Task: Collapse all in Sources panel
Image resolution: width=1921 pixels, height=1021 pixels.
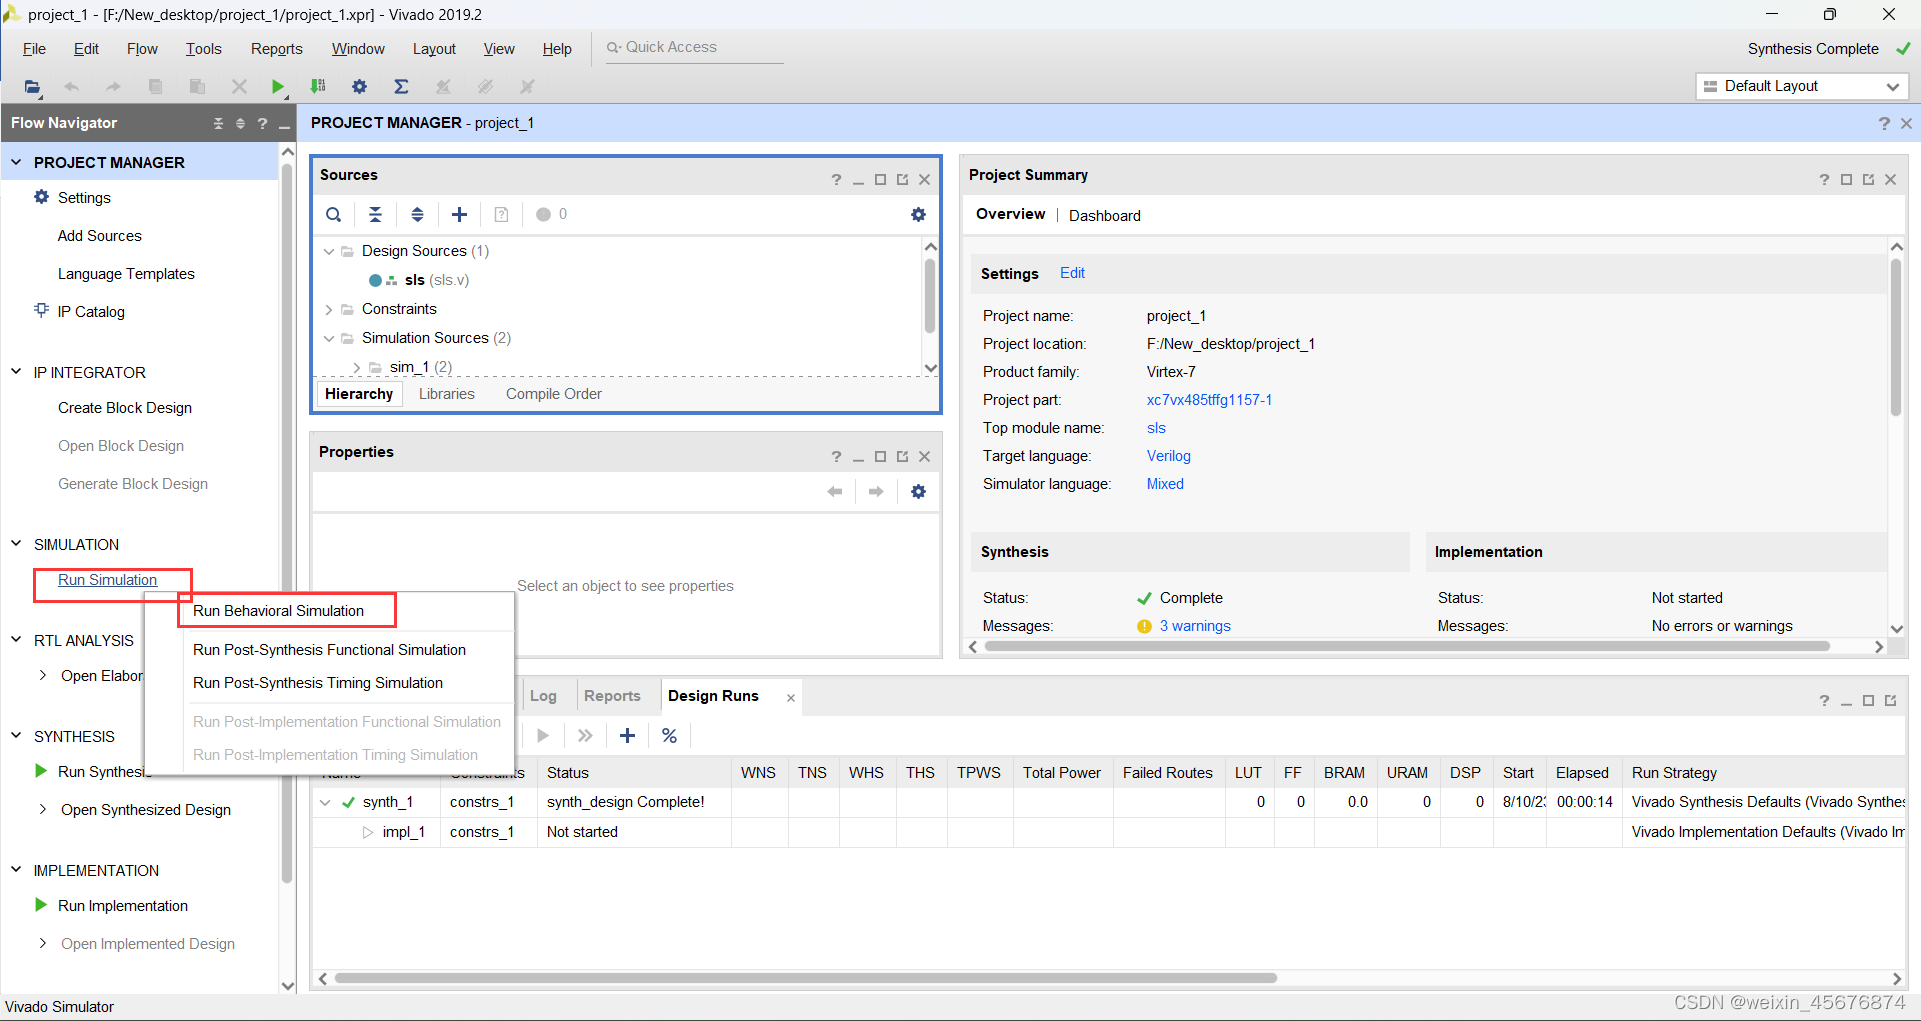Action: (x=375, y=214)
